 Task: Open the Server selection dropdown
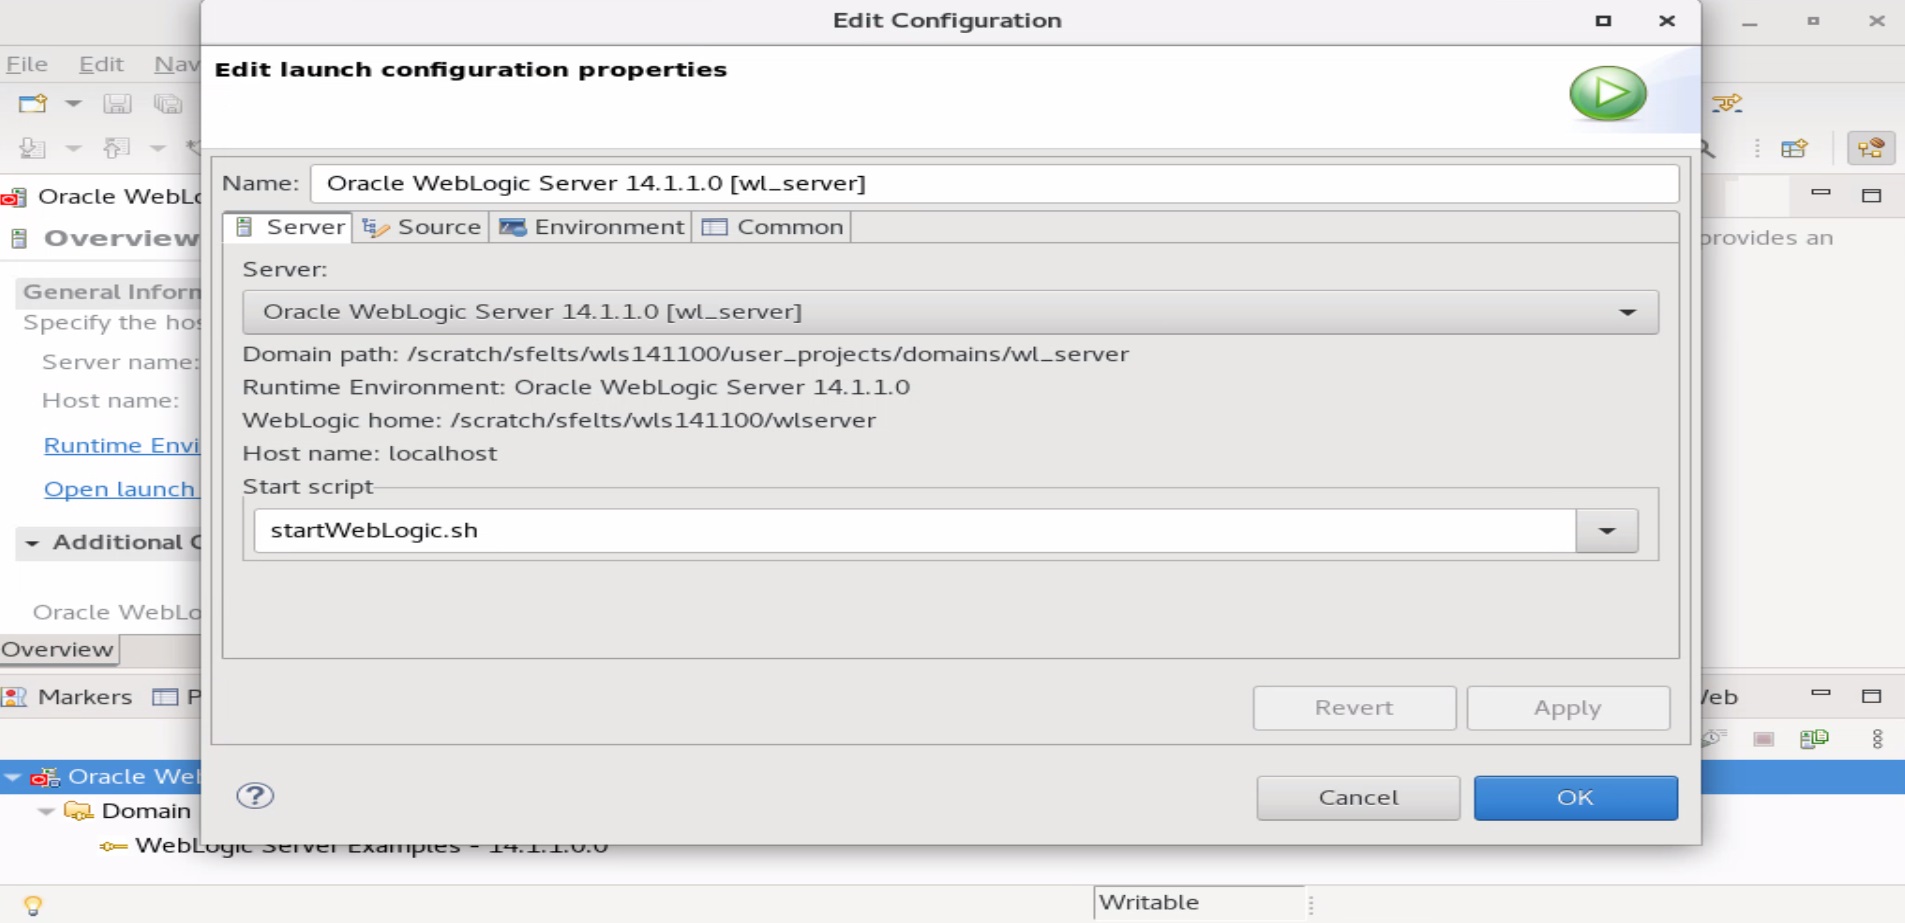1627,312
